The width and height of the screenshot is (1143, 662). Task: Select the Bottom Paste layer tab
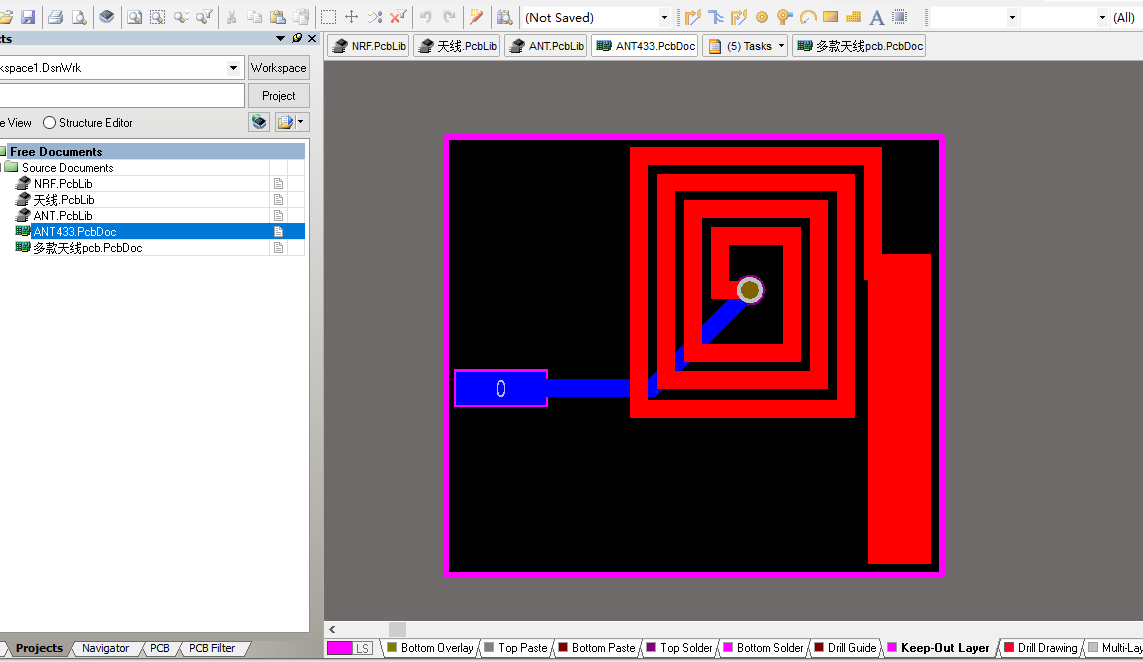[x=596, y=647]
